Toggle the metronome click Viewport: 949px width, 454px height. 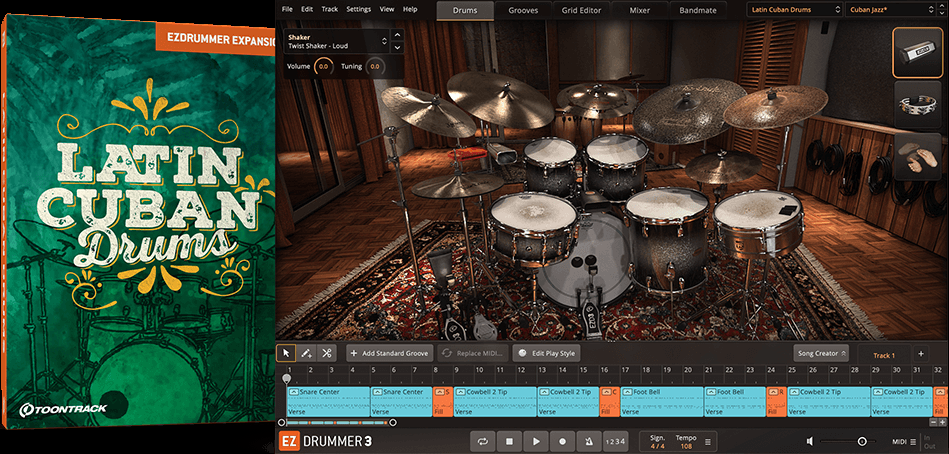coord(589,442)
